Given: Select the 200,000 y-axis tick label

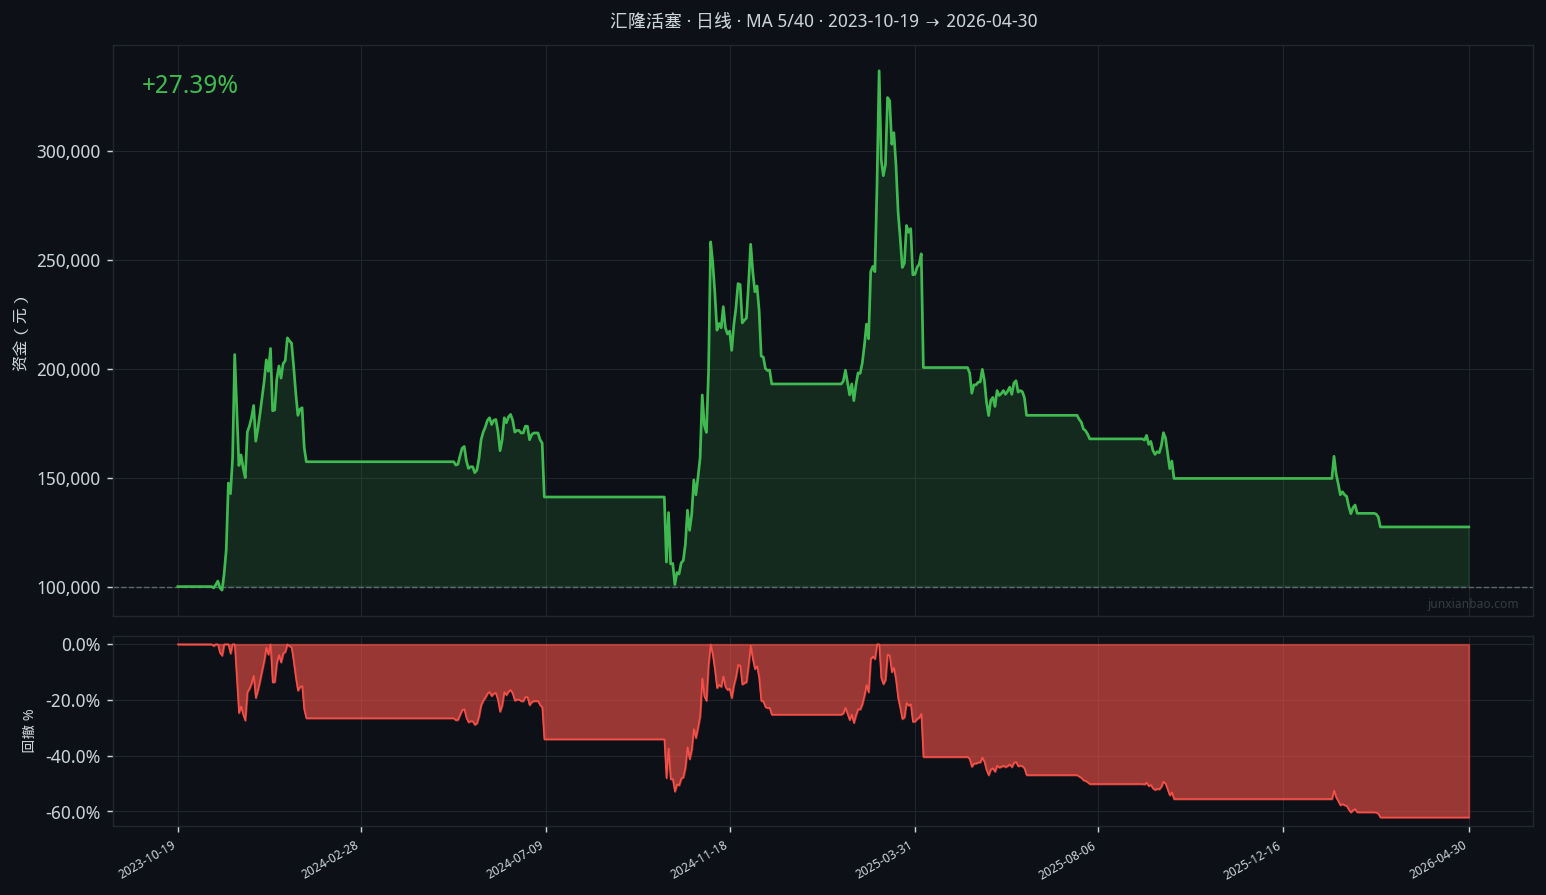Looking at the screenshot, I should (69, 370).
